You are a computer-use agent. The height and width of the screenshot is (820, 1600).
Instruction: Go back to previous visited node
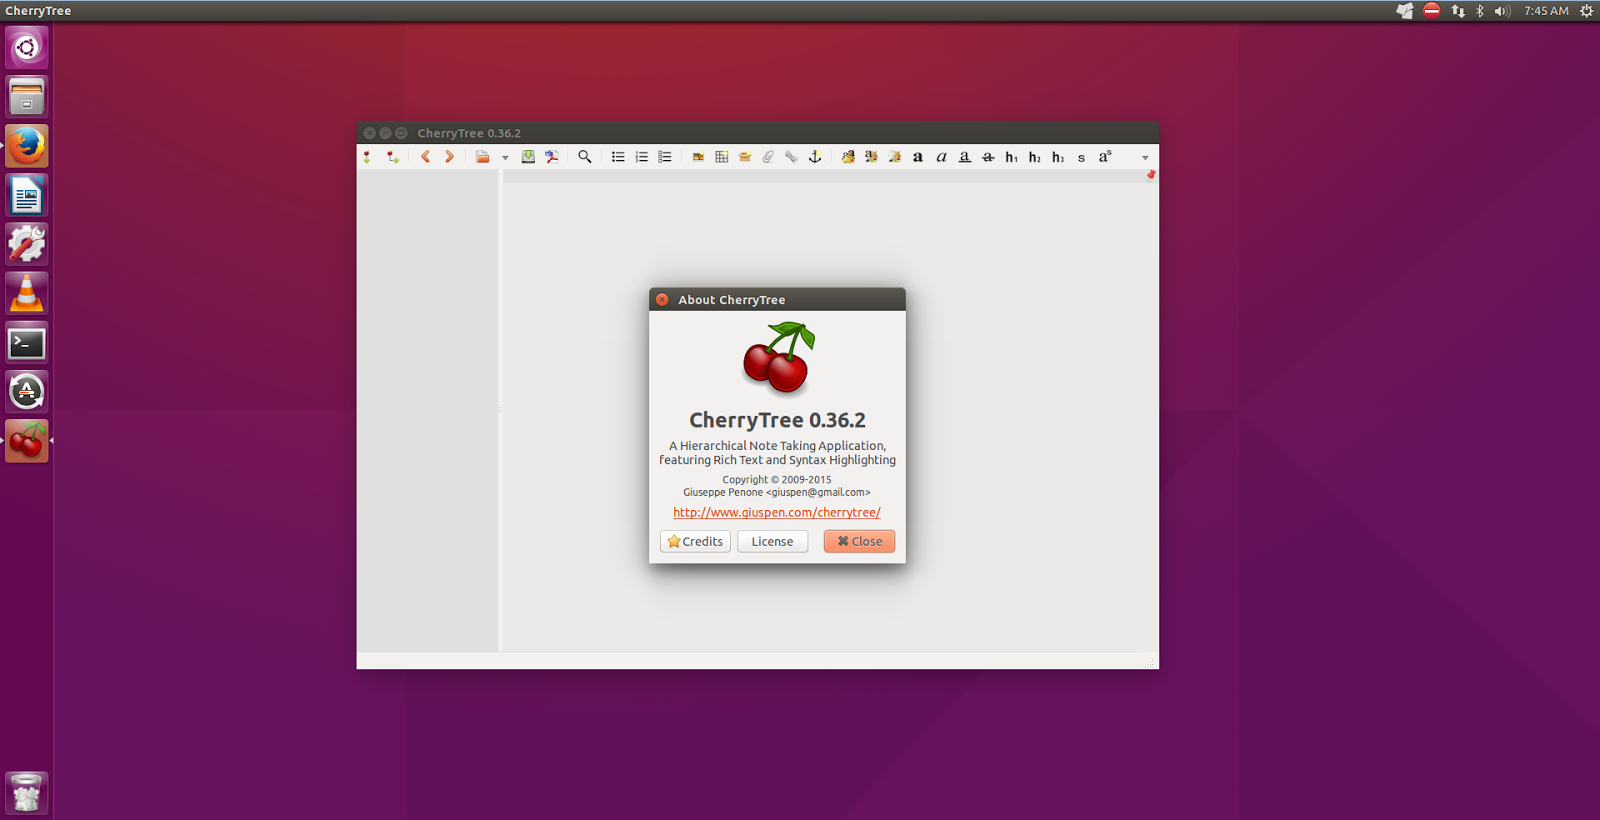(426, 157)
